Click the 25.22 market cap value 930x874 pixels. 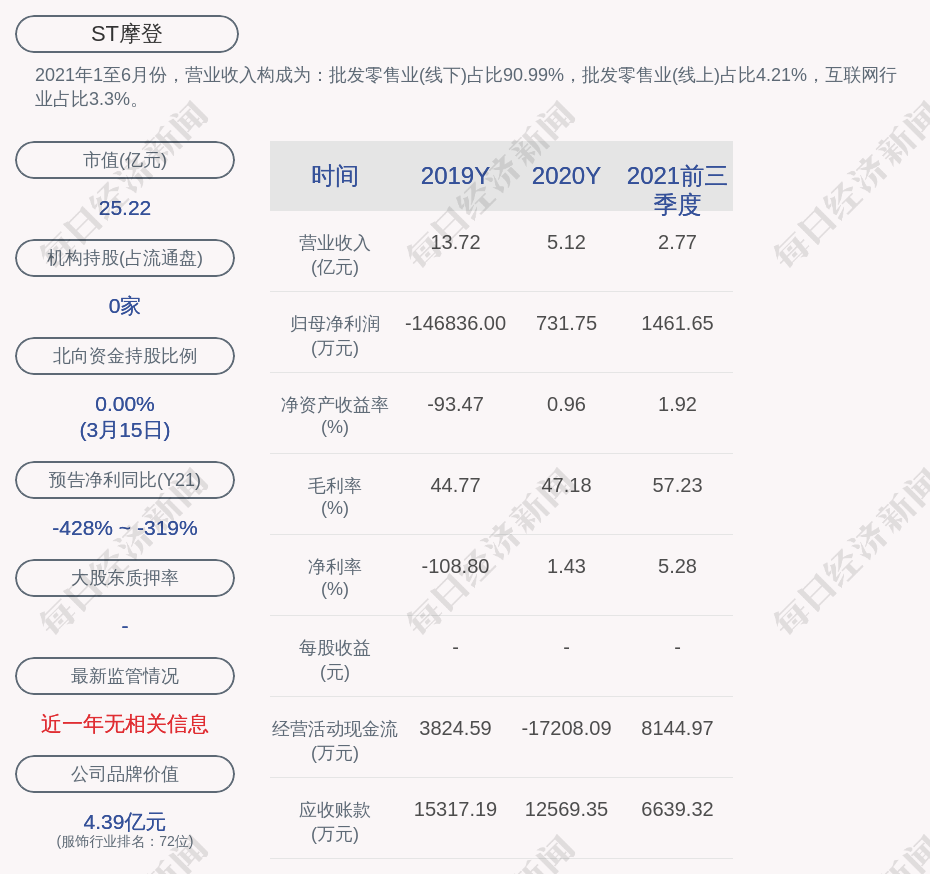click(125, 208)
